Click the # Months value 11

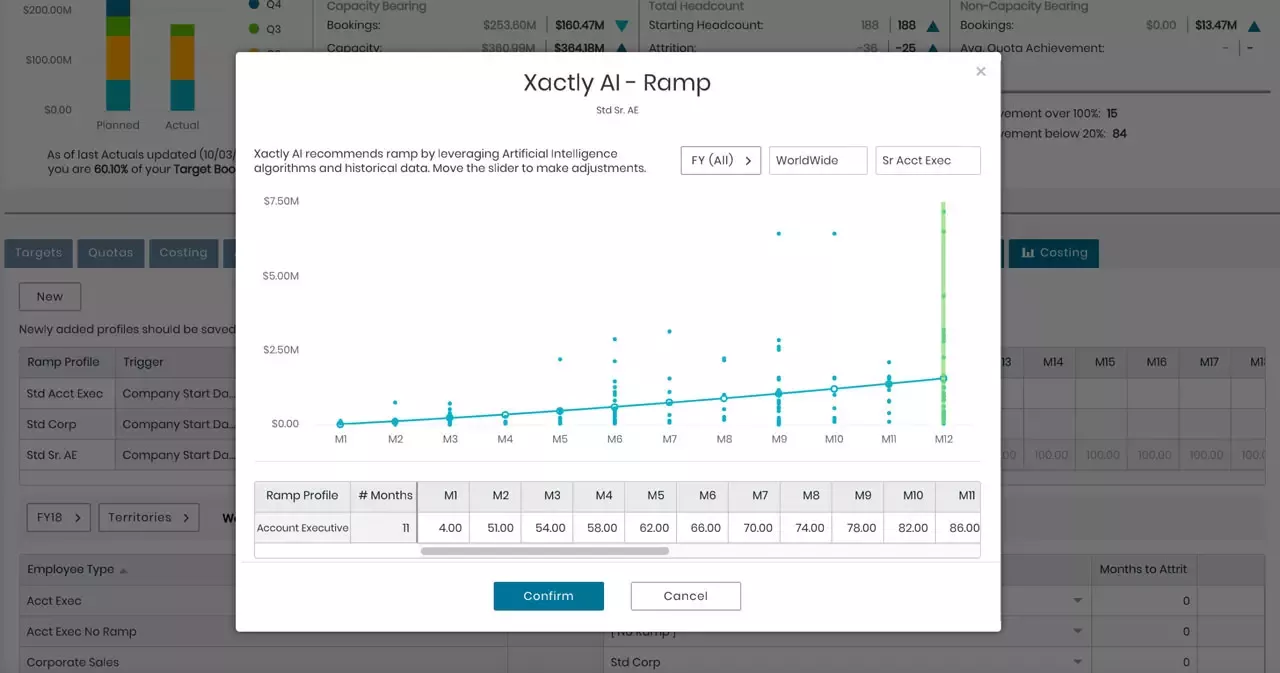[384, 528]
